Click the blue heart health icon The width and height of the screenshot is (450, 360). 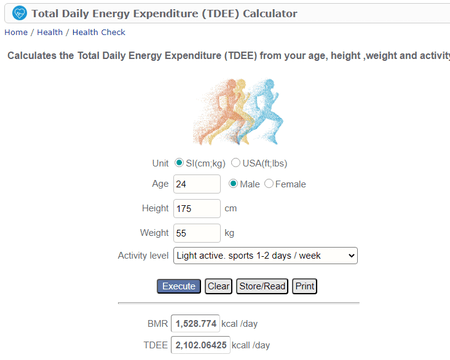[19, 13]
